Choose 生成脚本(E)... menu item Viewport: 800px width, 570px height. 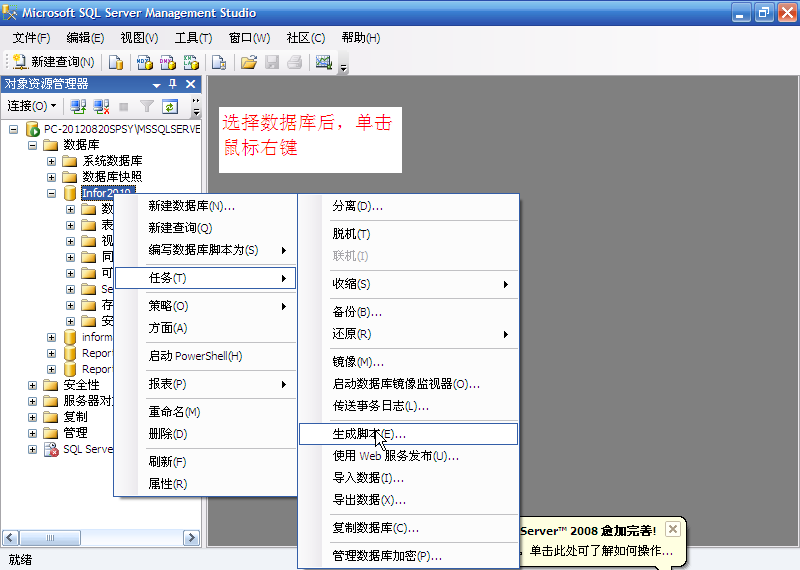click(x=408, y=434)
